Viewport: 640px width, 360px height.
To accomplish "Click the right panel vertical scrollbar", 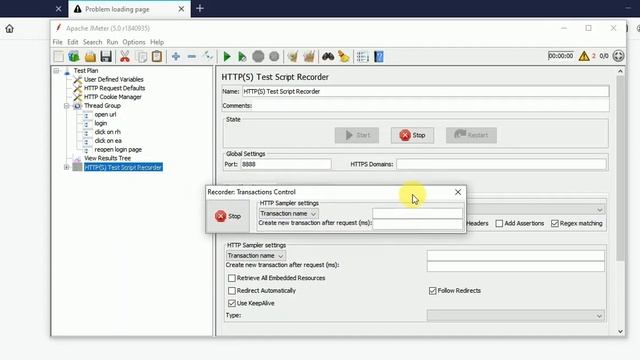I will tap(620, 167).
